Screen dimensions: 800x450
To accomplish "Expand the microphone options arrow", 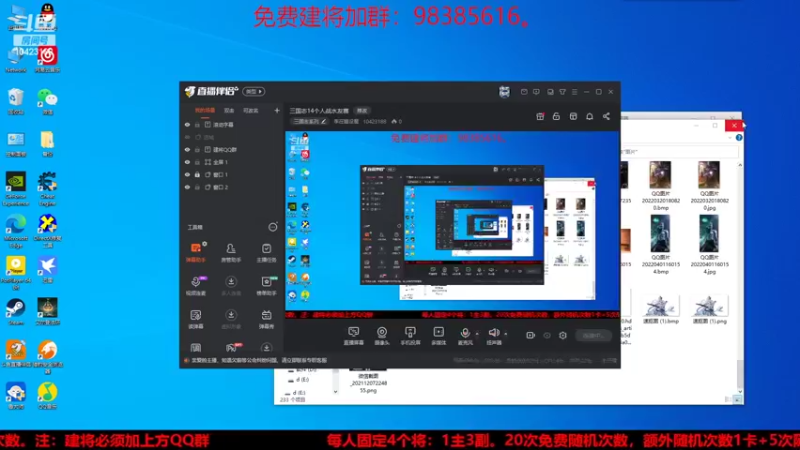I will (477, 334).
